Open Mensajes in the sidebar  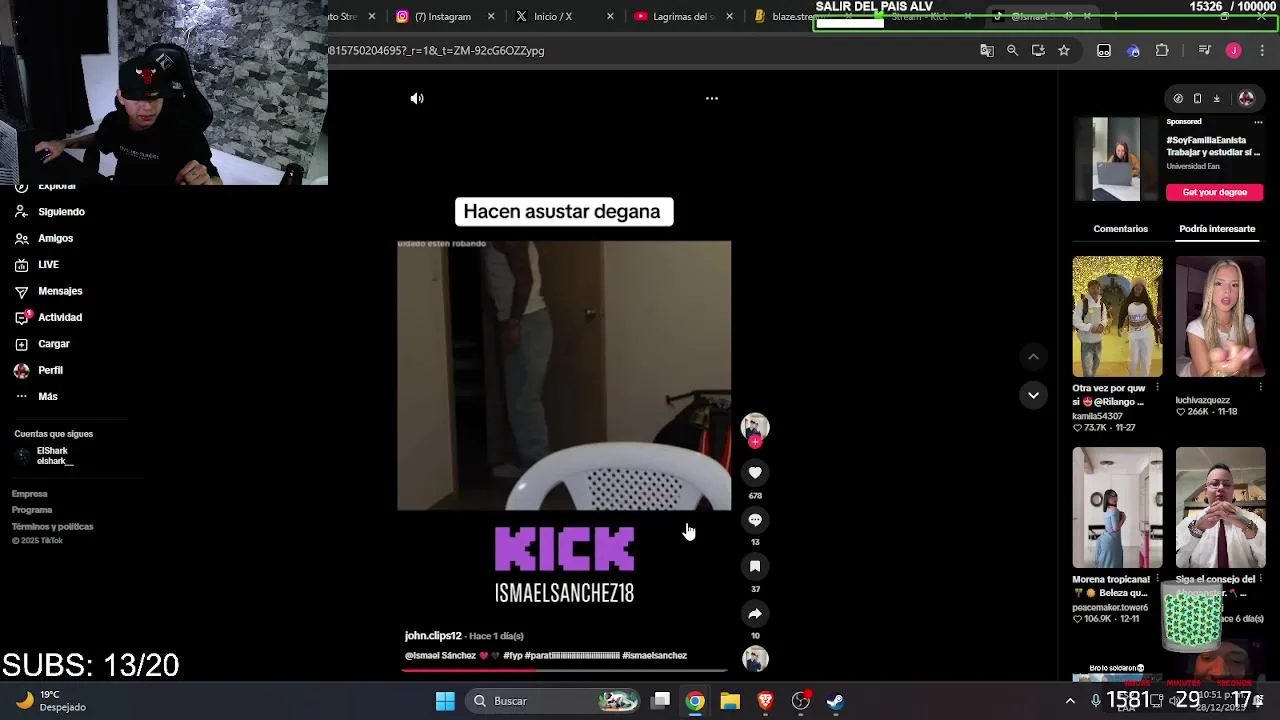click(x=48, y=291)
